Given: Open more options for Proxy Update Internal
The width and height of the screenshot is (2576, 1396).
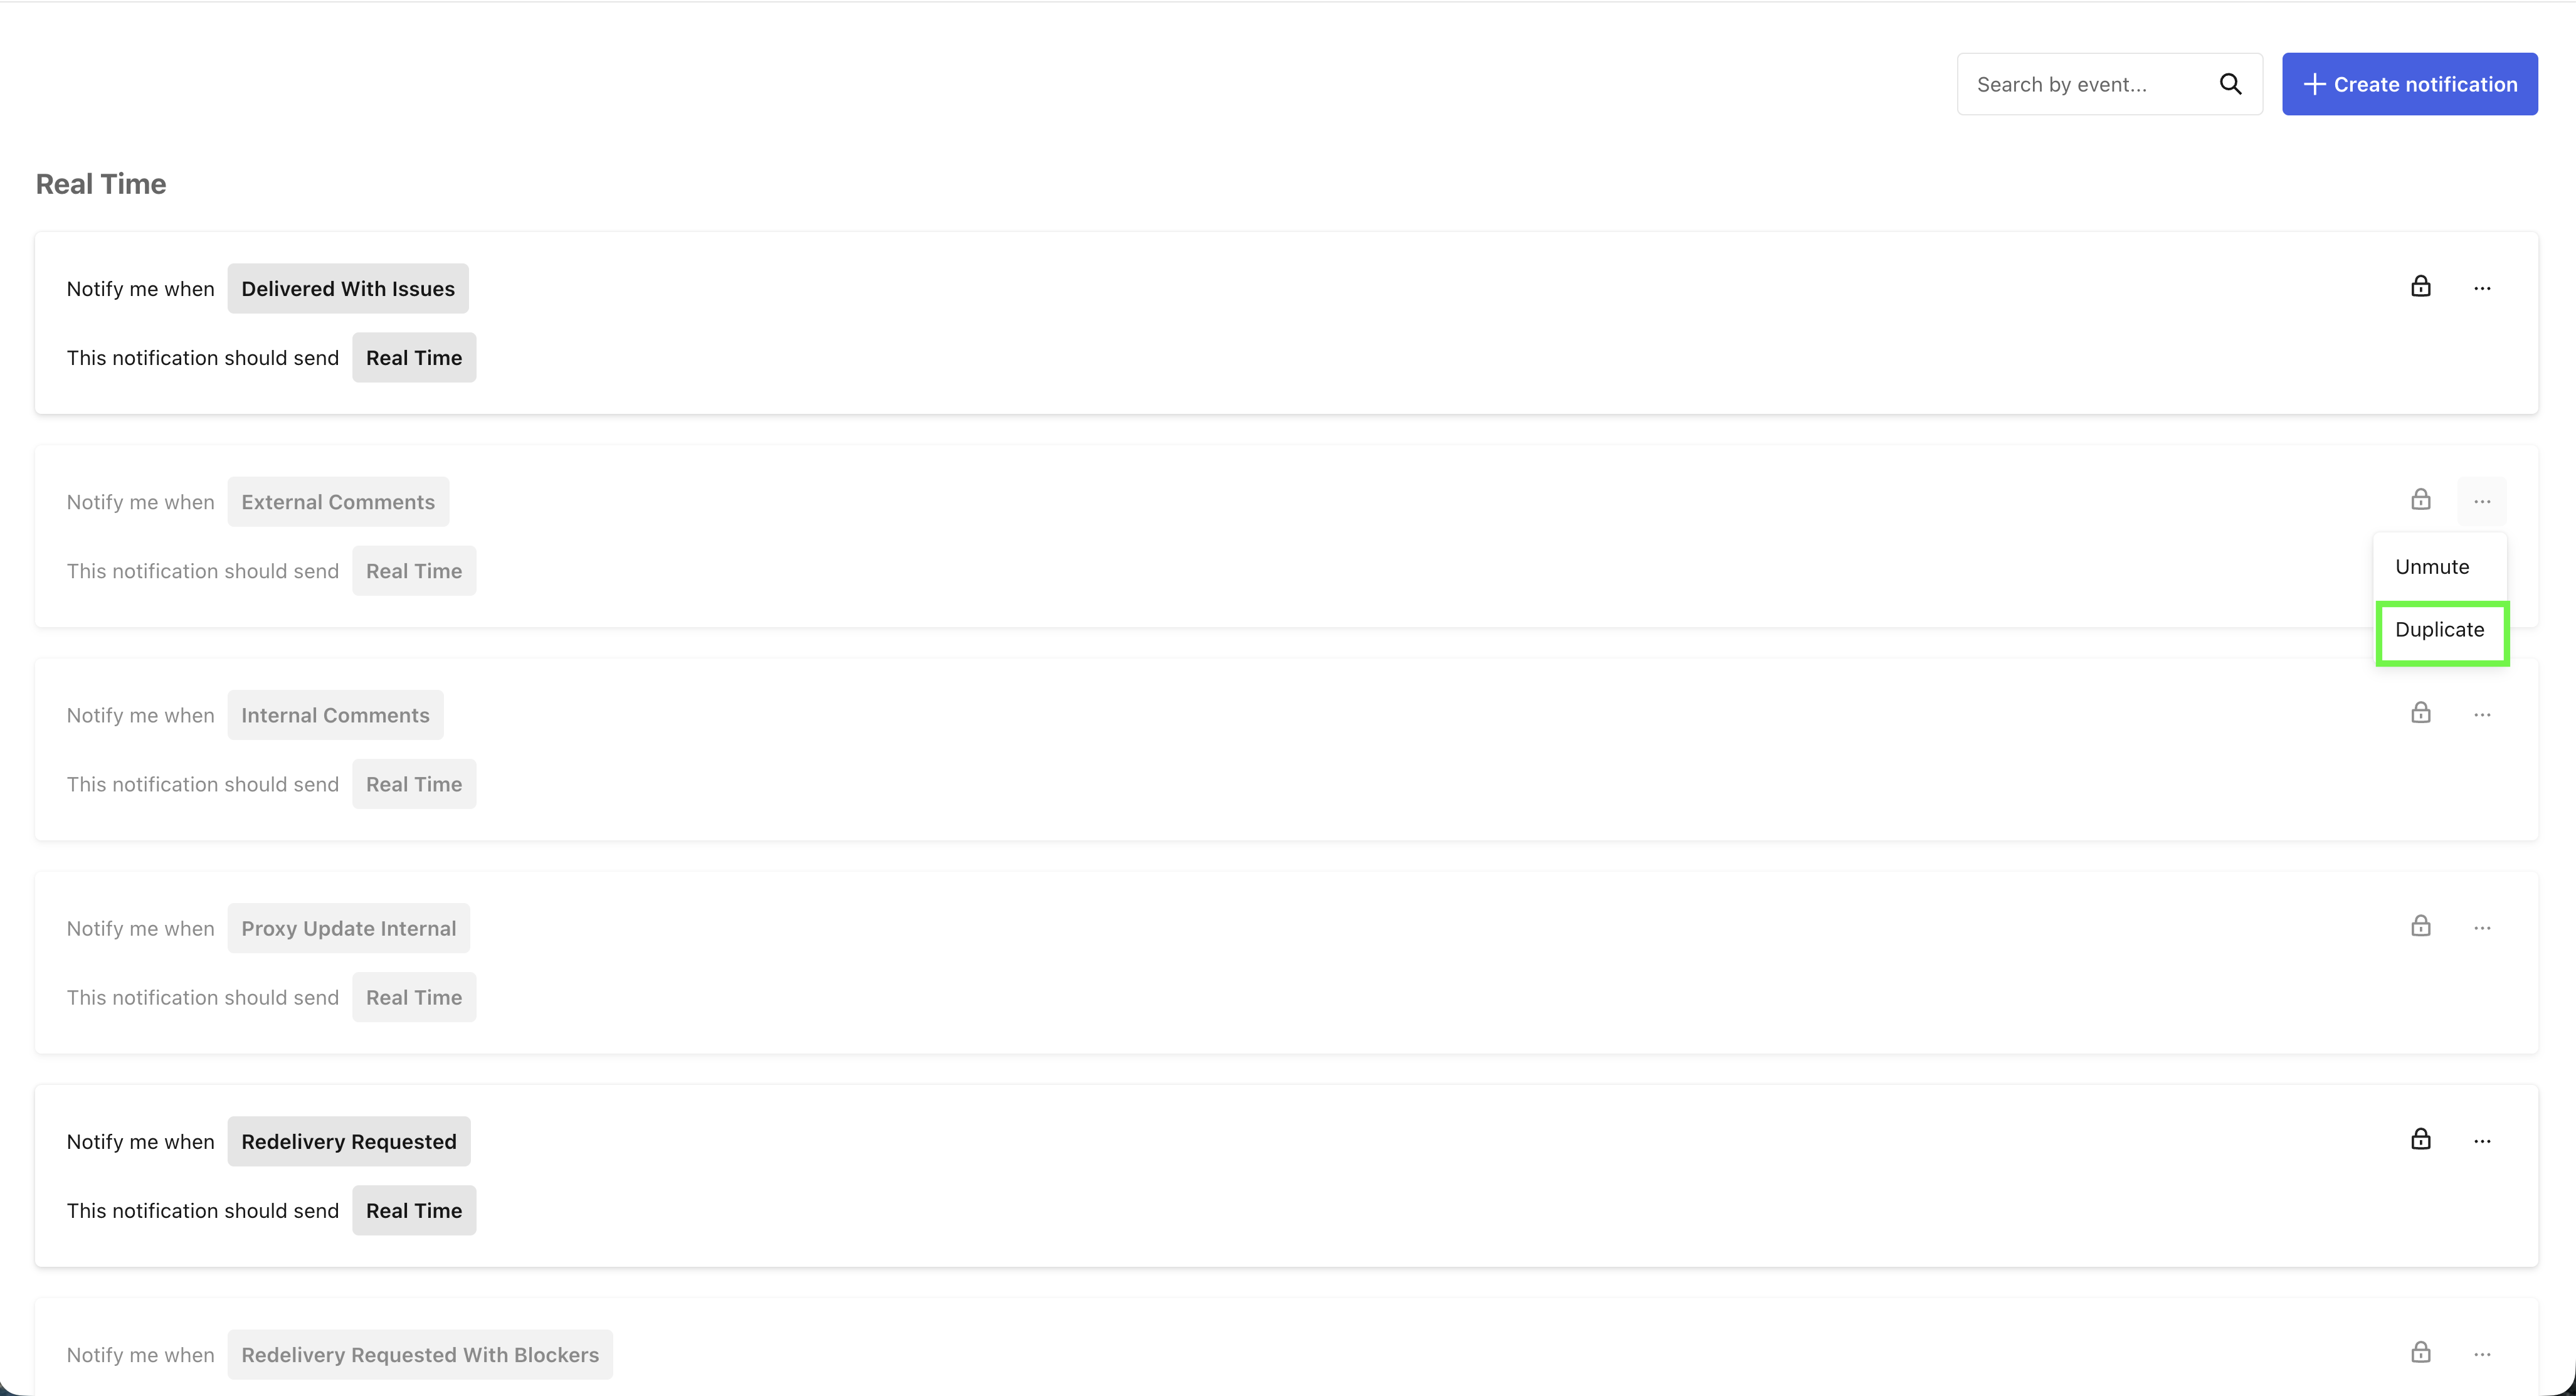Looking at the screenshot, I should point(2482,928).
